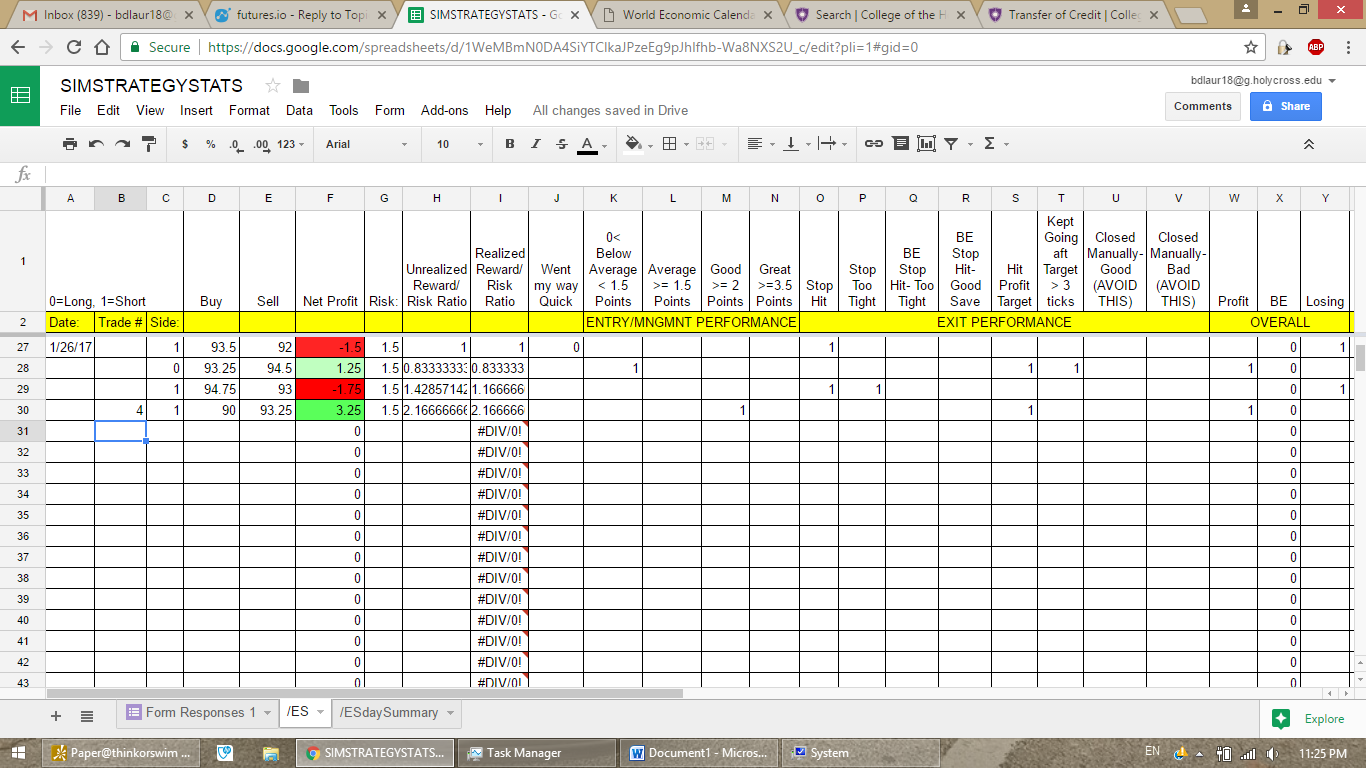Image resolution: width=1366 pixels, height=768 pixels.
Task: Open the Format menu
Action: pos(249,110)
